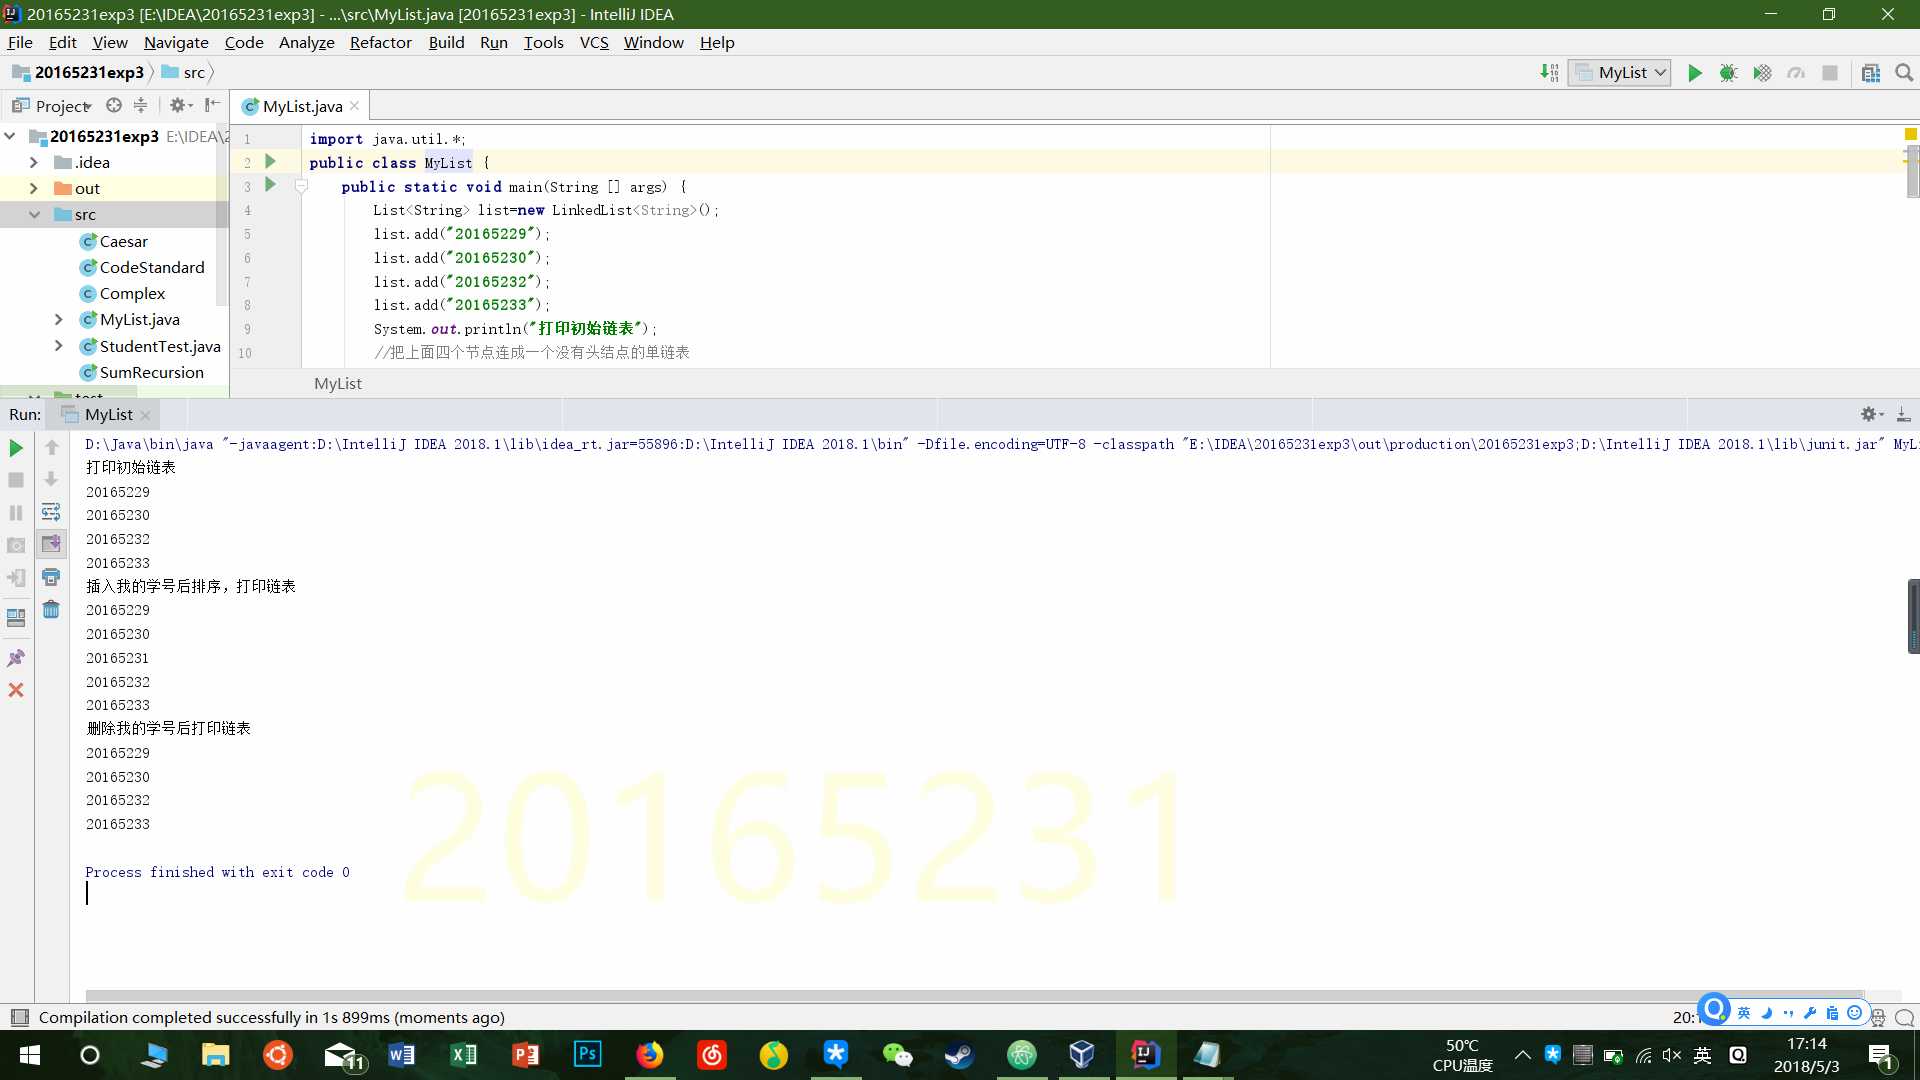Hide the Run tool window
The height and width of the screenshot is (1080, 1920).
(x=1904, y=414)
